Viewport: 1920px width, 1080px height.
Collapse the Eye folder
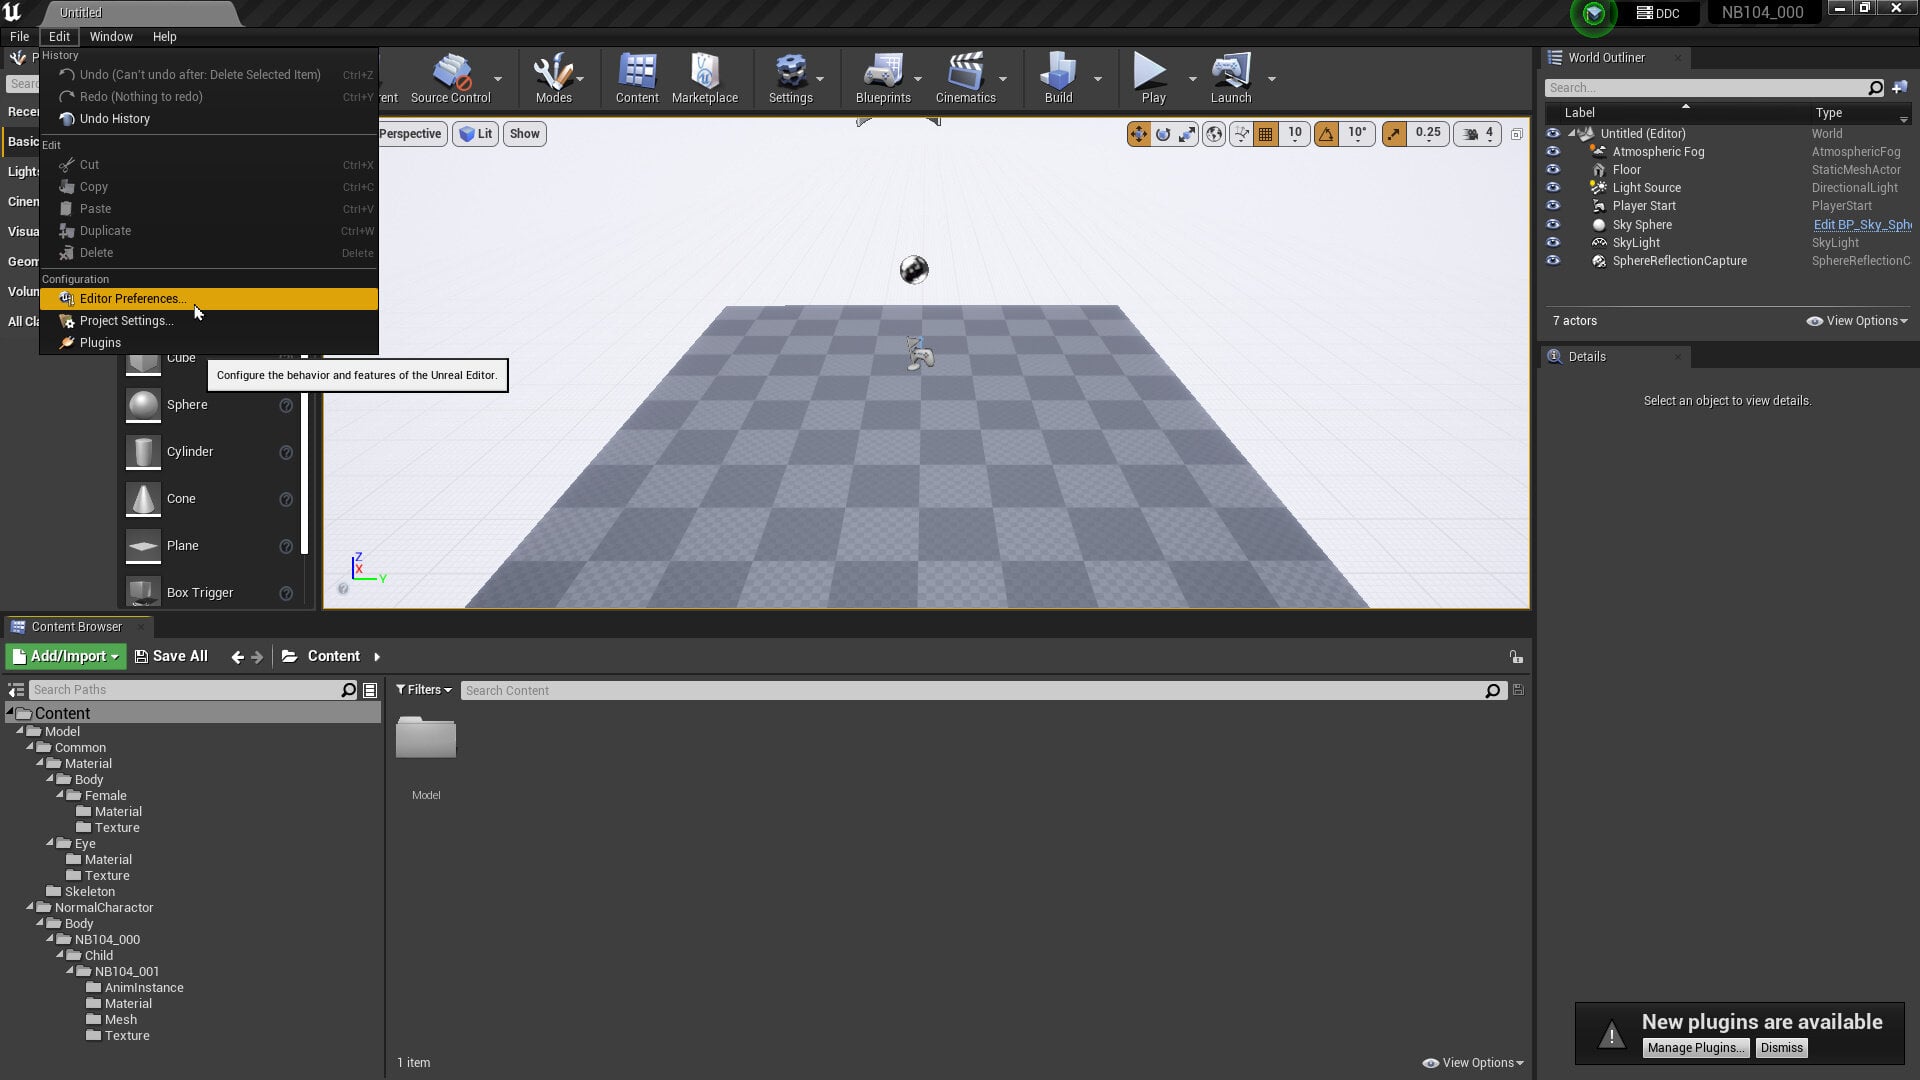click(50, 843)
